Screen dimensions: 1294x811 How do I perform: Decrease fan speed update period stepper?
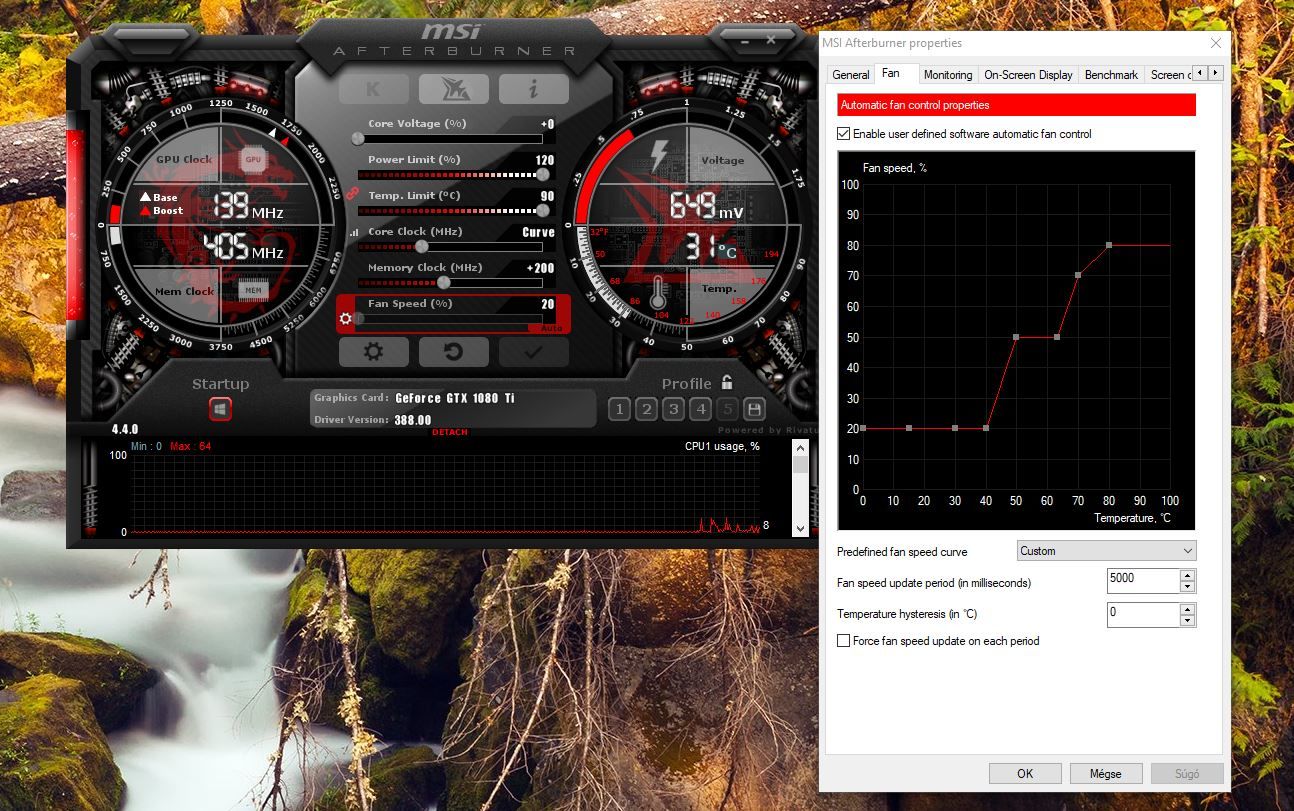pyautogui.click(x=1187, y=588)
